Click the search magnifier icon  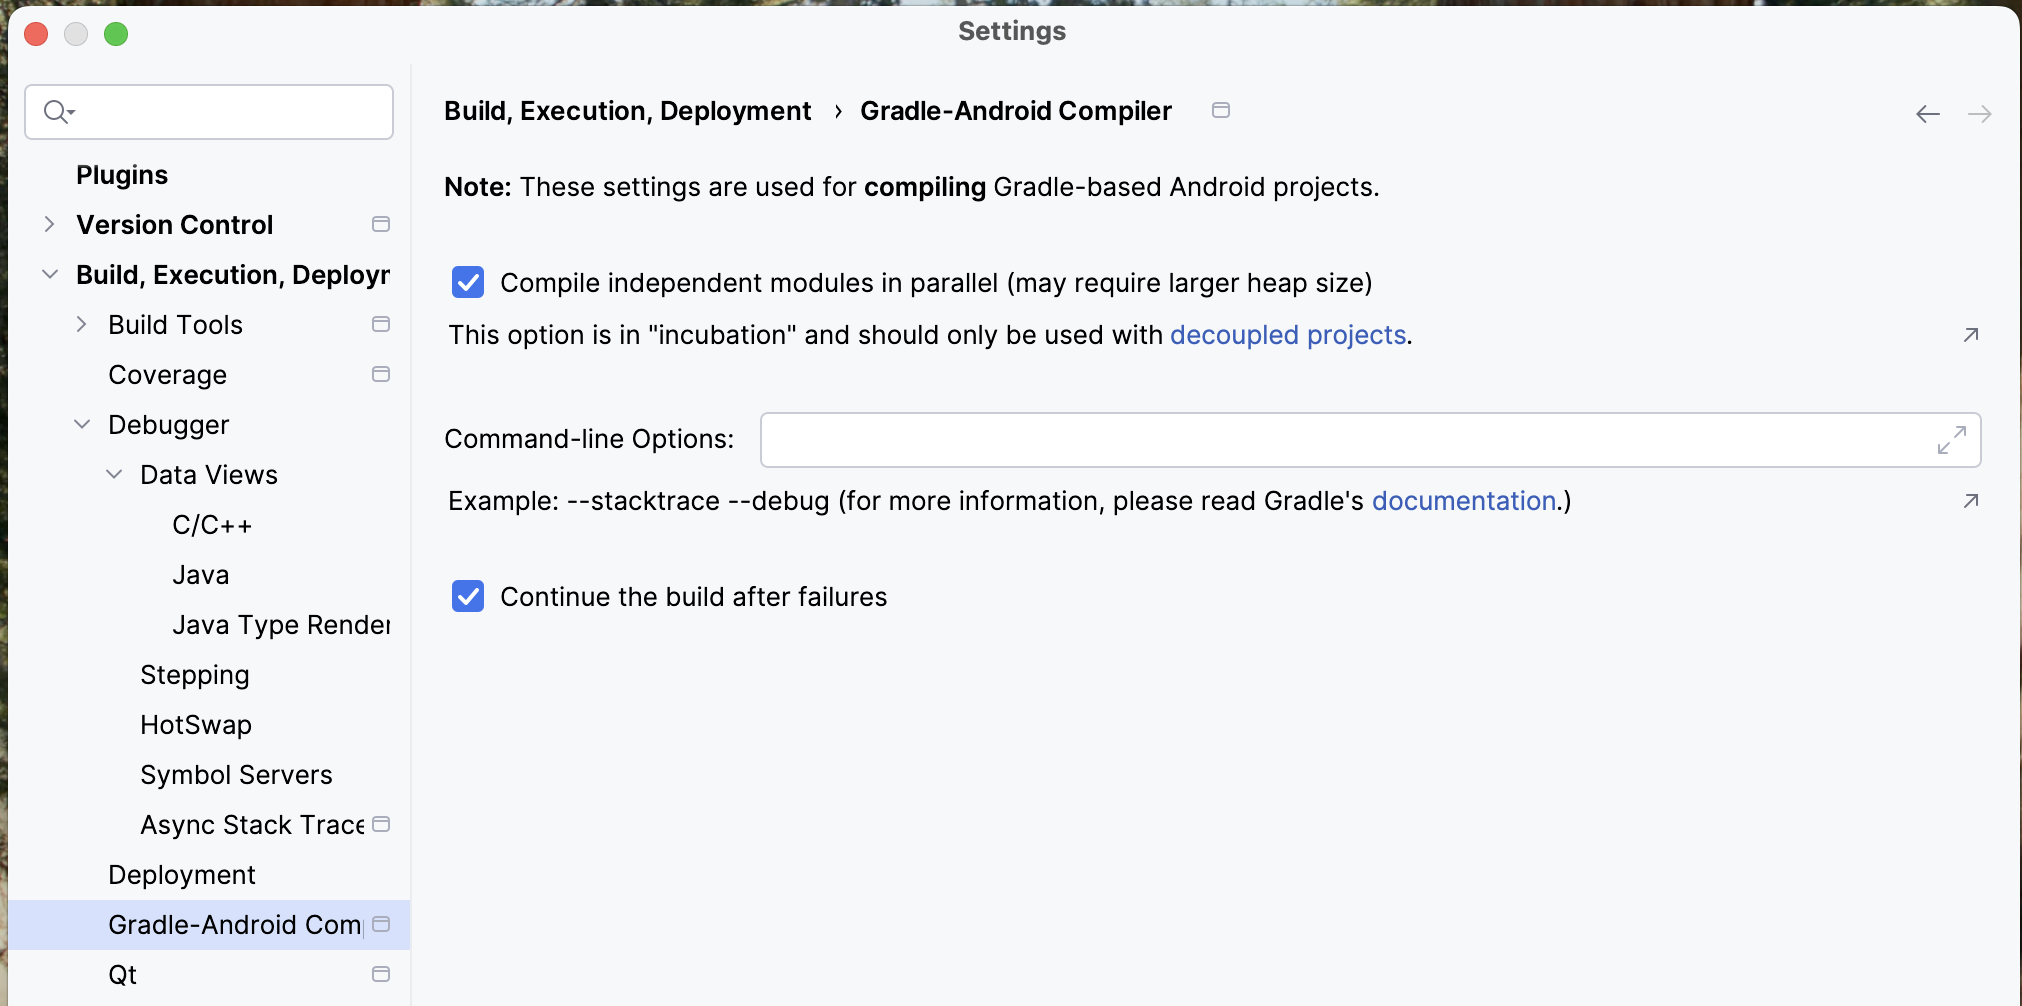[57, 111]
